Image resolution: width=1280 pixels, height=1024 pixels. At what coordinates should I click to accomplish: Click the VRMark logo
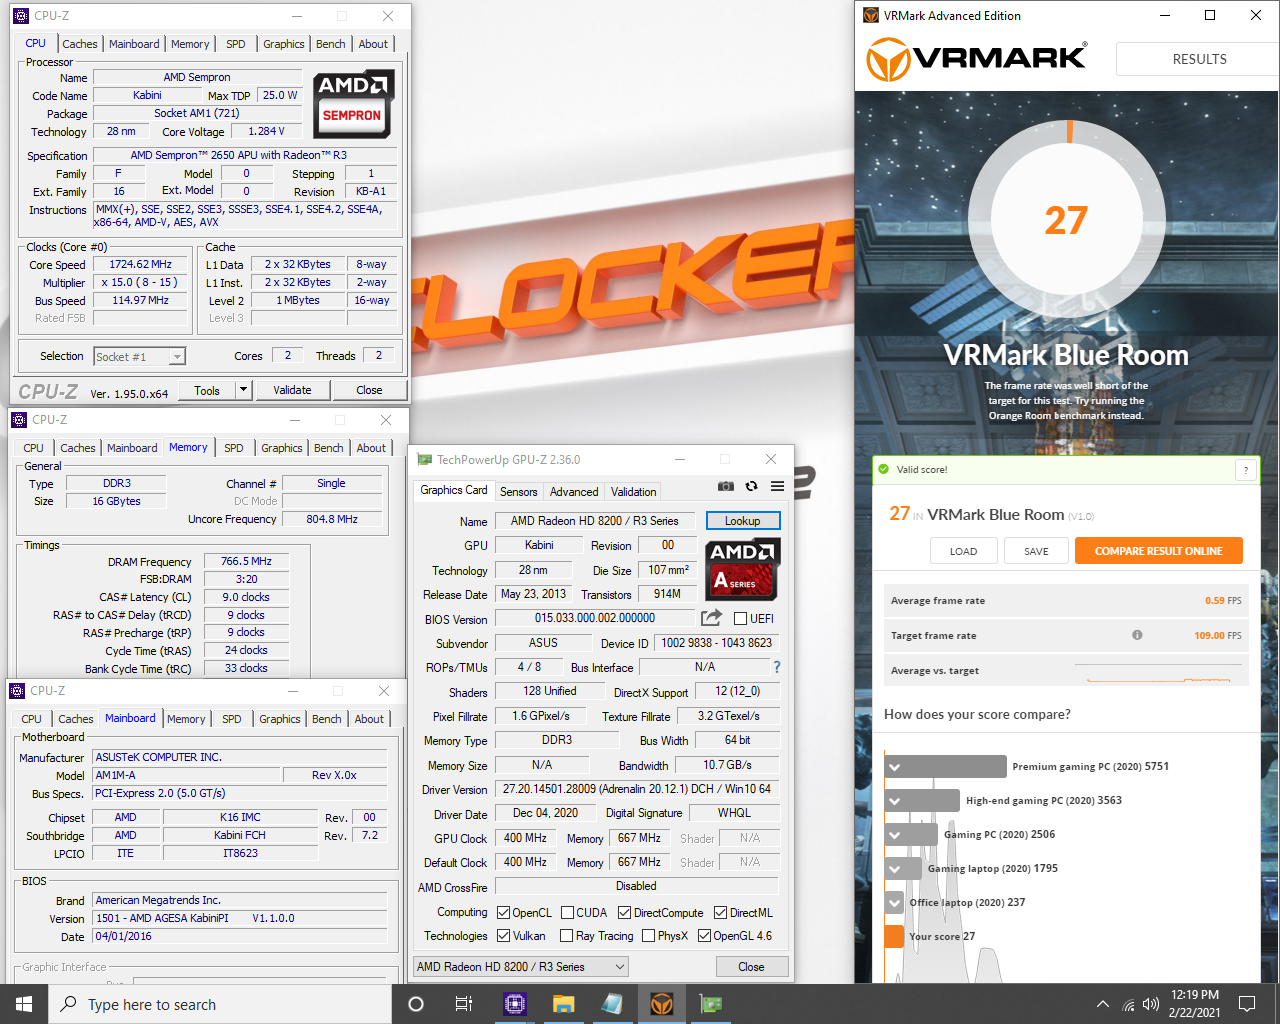pos(976,59)
